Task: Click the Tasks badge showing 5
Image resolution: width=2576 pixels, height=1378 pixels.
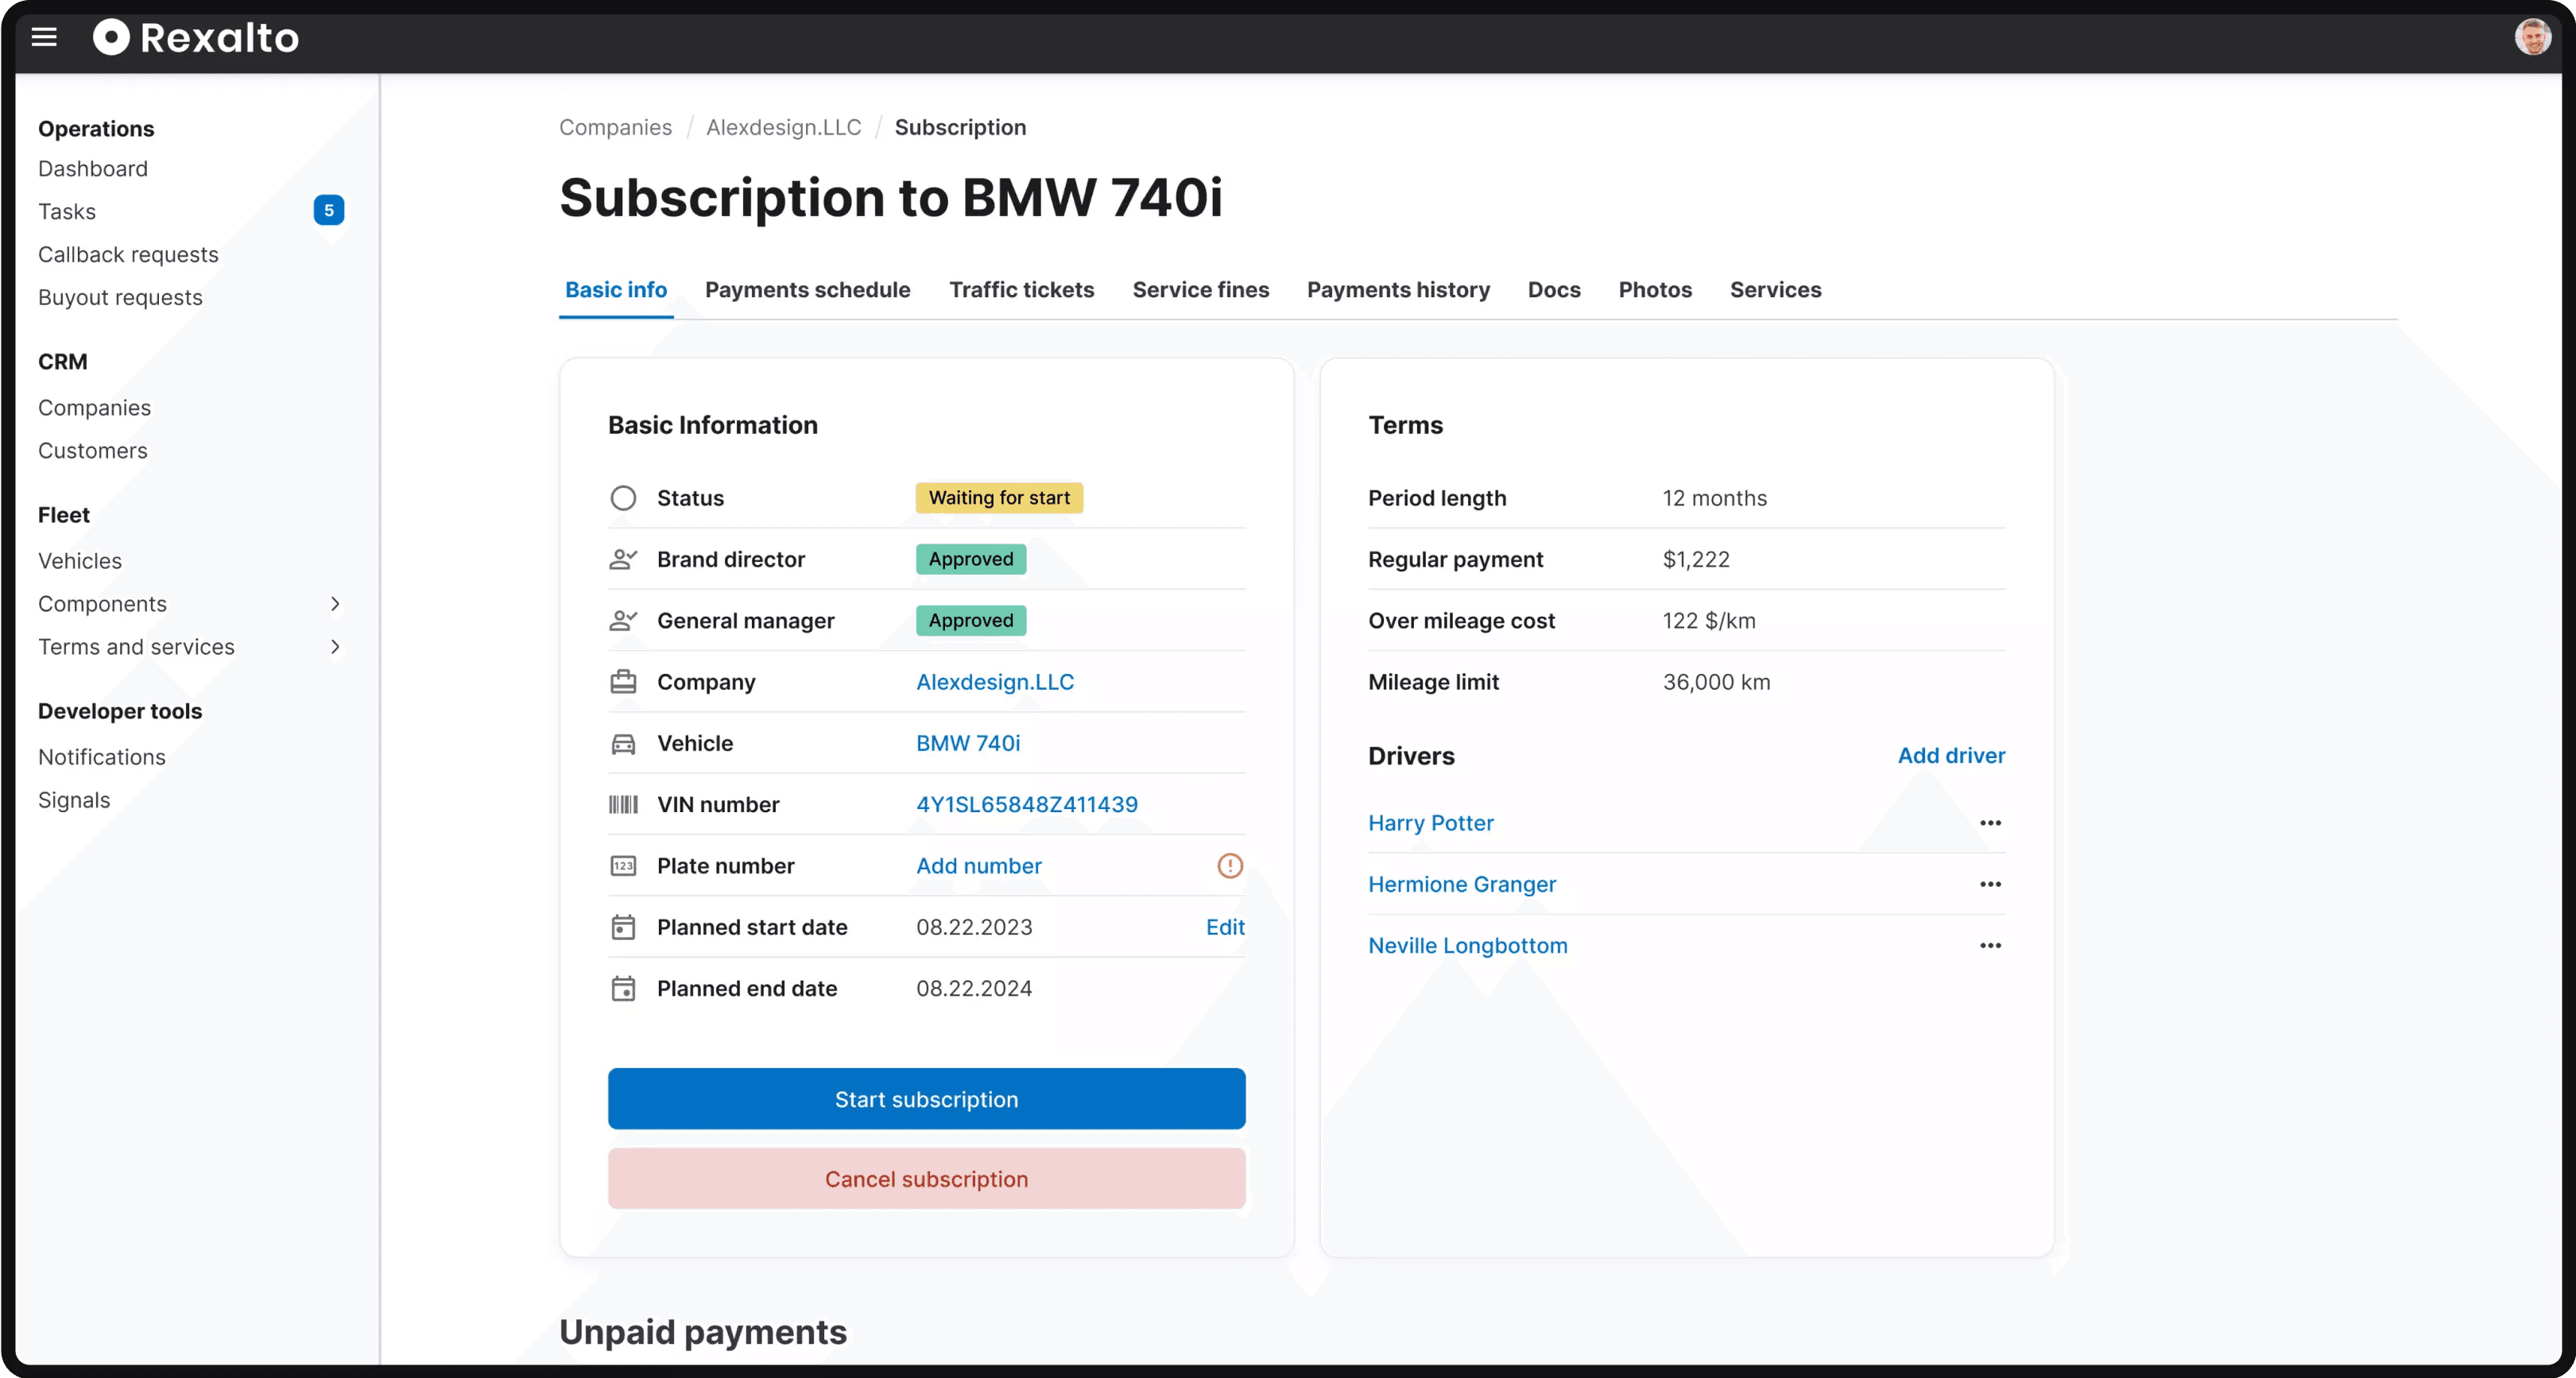Action: pos(328,210)
